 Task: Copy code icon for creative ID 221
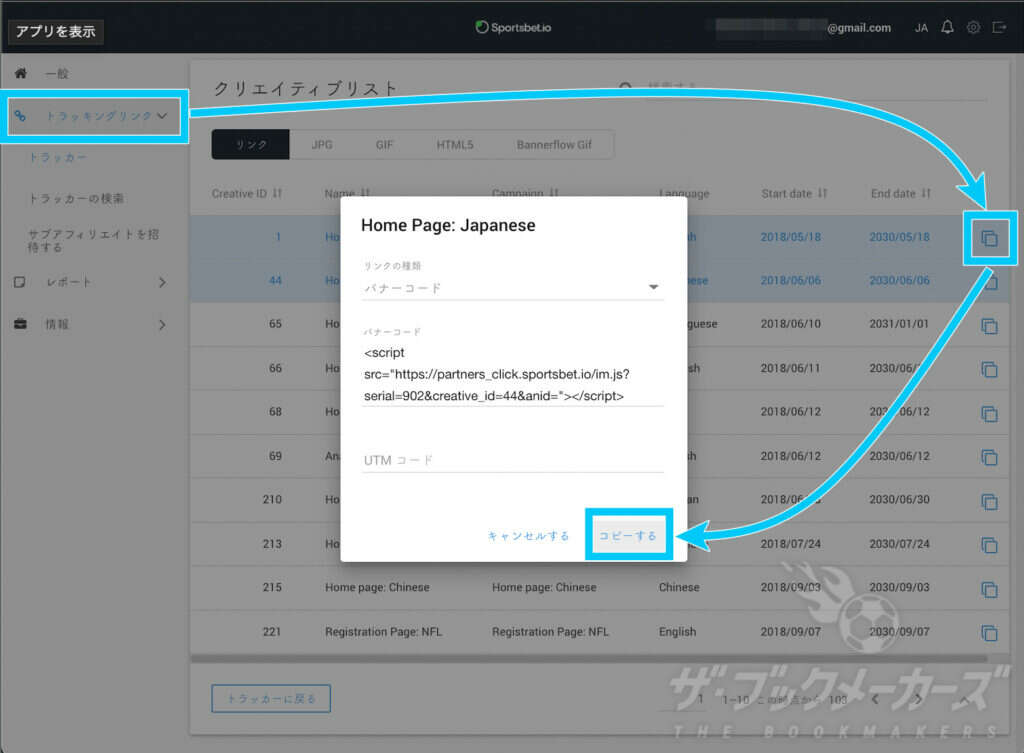click(x=989, y=633)
